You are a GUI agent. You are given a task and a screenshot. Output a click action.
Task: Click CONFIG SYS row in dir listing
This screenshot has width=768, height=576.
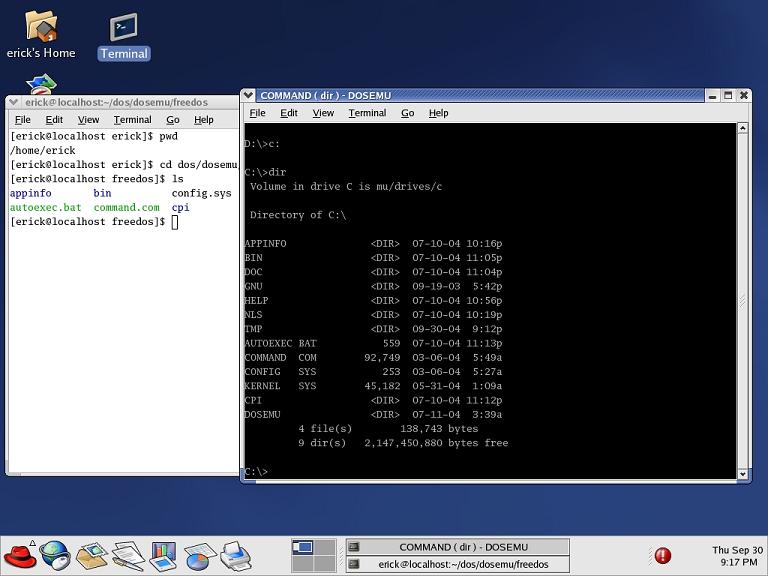coord(373,372)
